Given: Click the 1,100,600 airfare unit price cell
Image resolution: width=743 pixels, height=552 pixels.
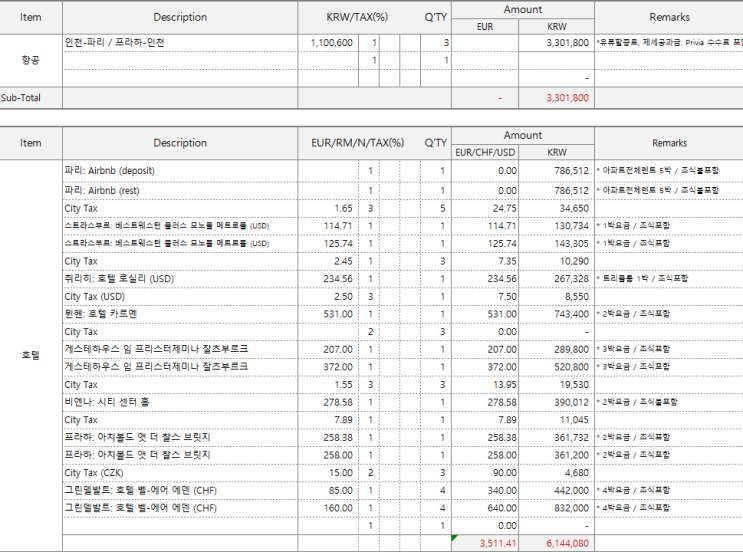Looking at the screenshot, I should pos(328,43).
